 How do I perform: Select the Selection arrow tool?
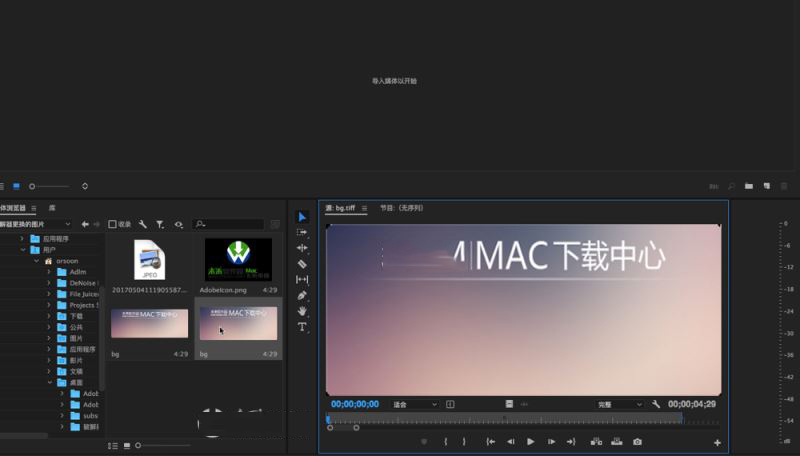pos(302,217)
